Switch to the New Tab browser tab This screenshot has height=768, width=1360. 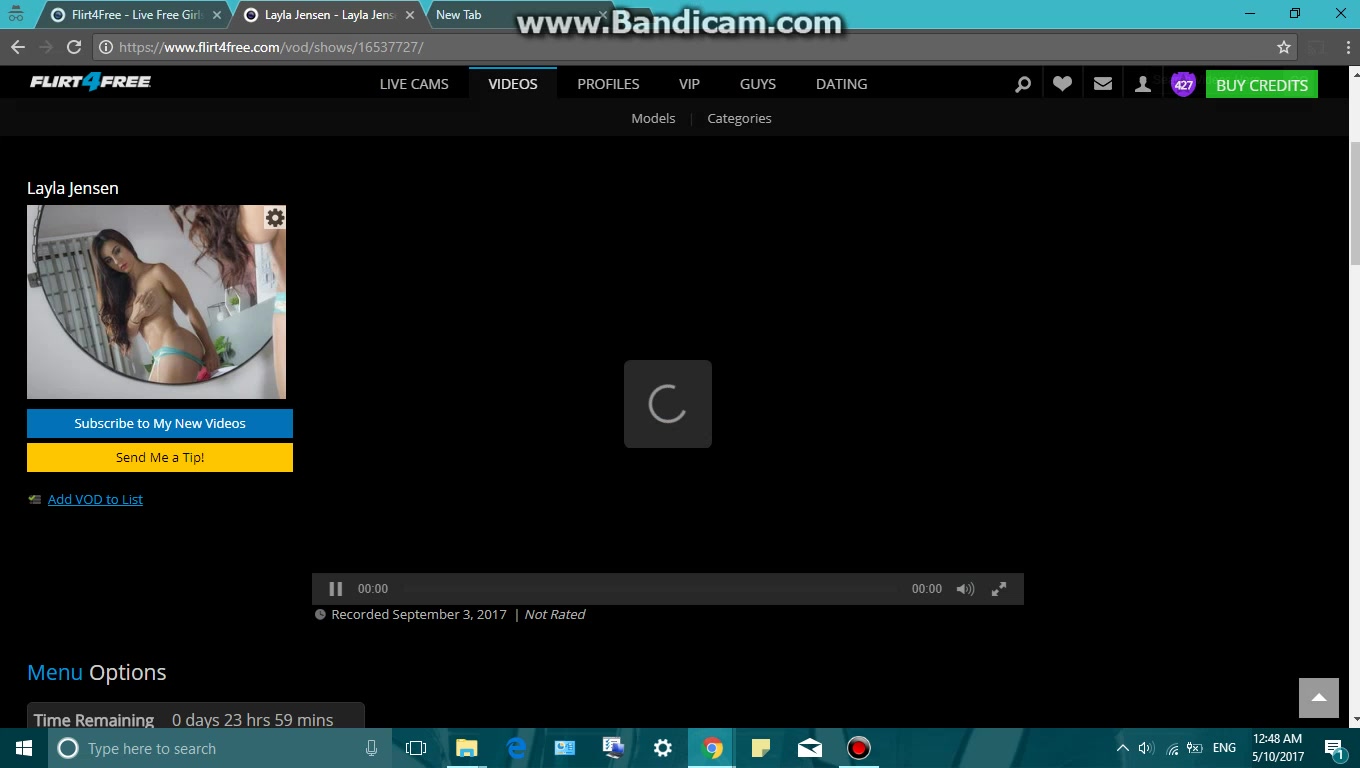click(459, 15)
